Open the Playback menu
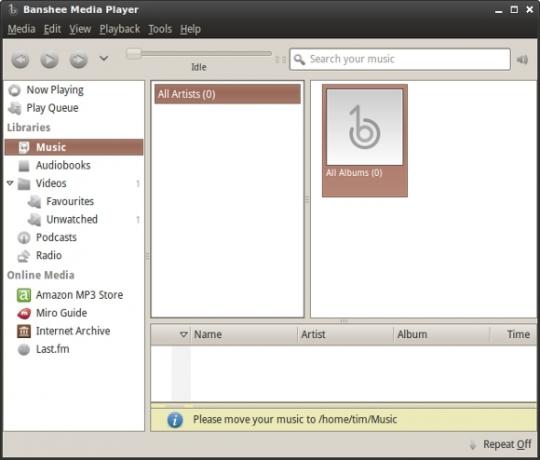The image size is (540, 460). (x=120, y=29)
